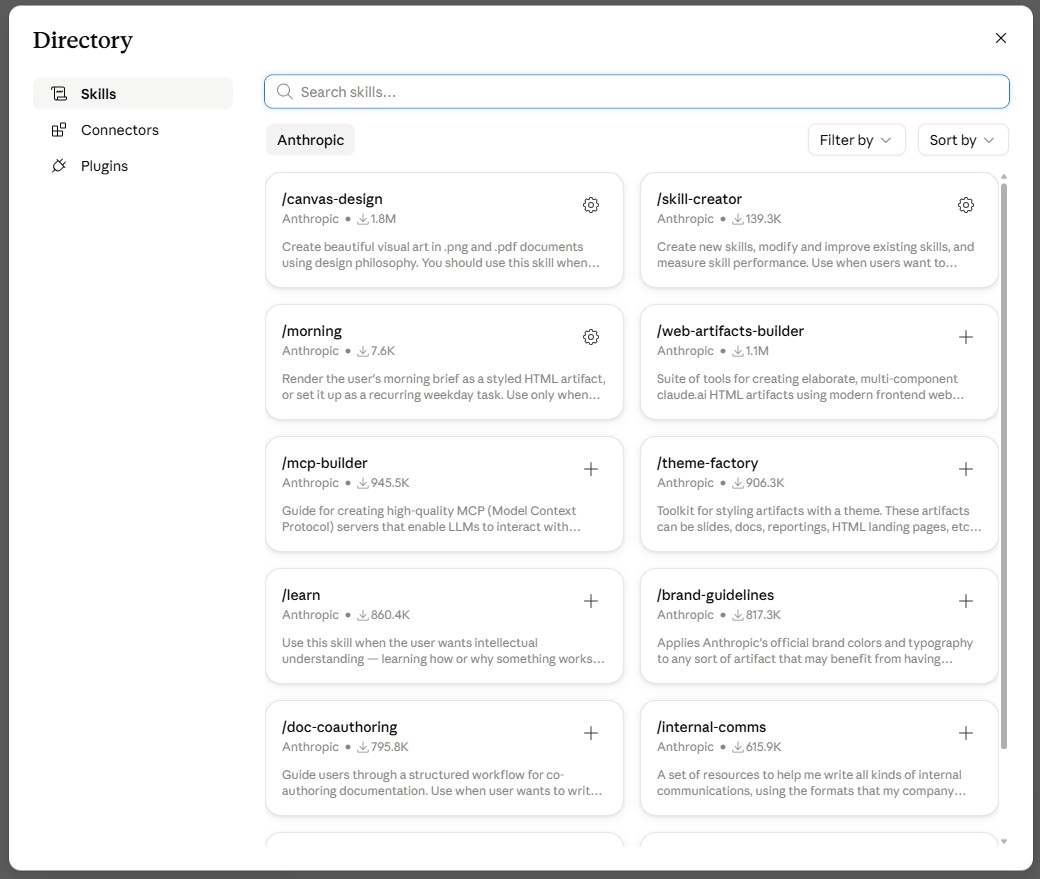Image resolution: width=1040 pixels, height=879 pixels.
Task: Add the /brand-guidelines skill with plus icon
Action: 966,601
